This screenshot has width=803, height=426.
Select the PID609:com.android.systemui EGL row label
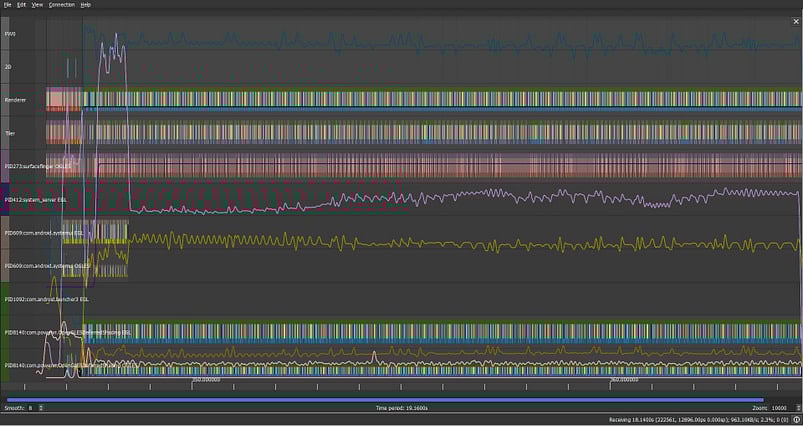coord(44,233)
